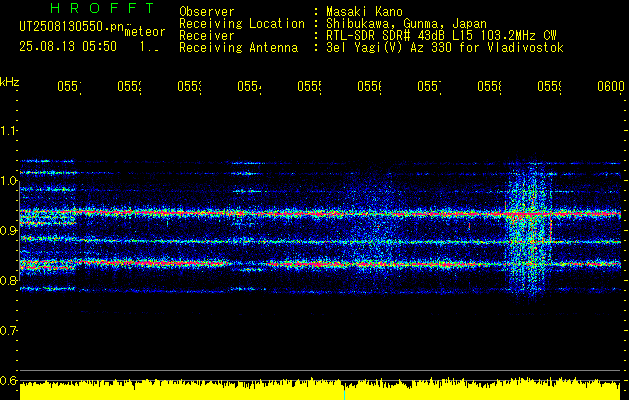Click the 0552 time marker

point(129,86)
